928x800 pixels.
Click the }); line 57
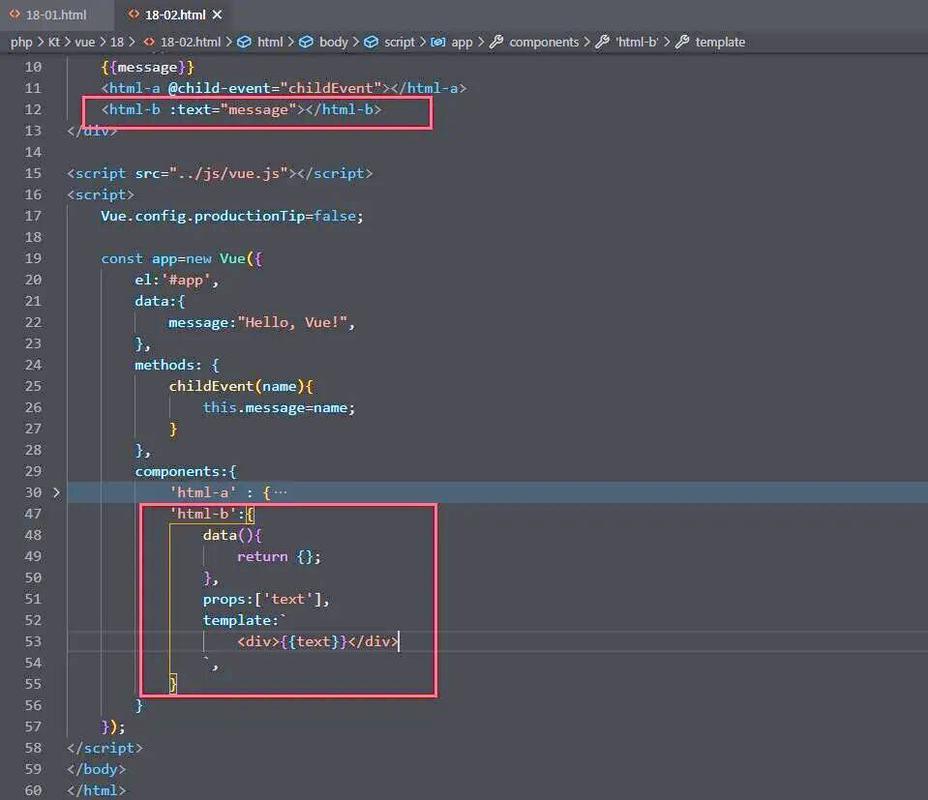tap(113, 727)
